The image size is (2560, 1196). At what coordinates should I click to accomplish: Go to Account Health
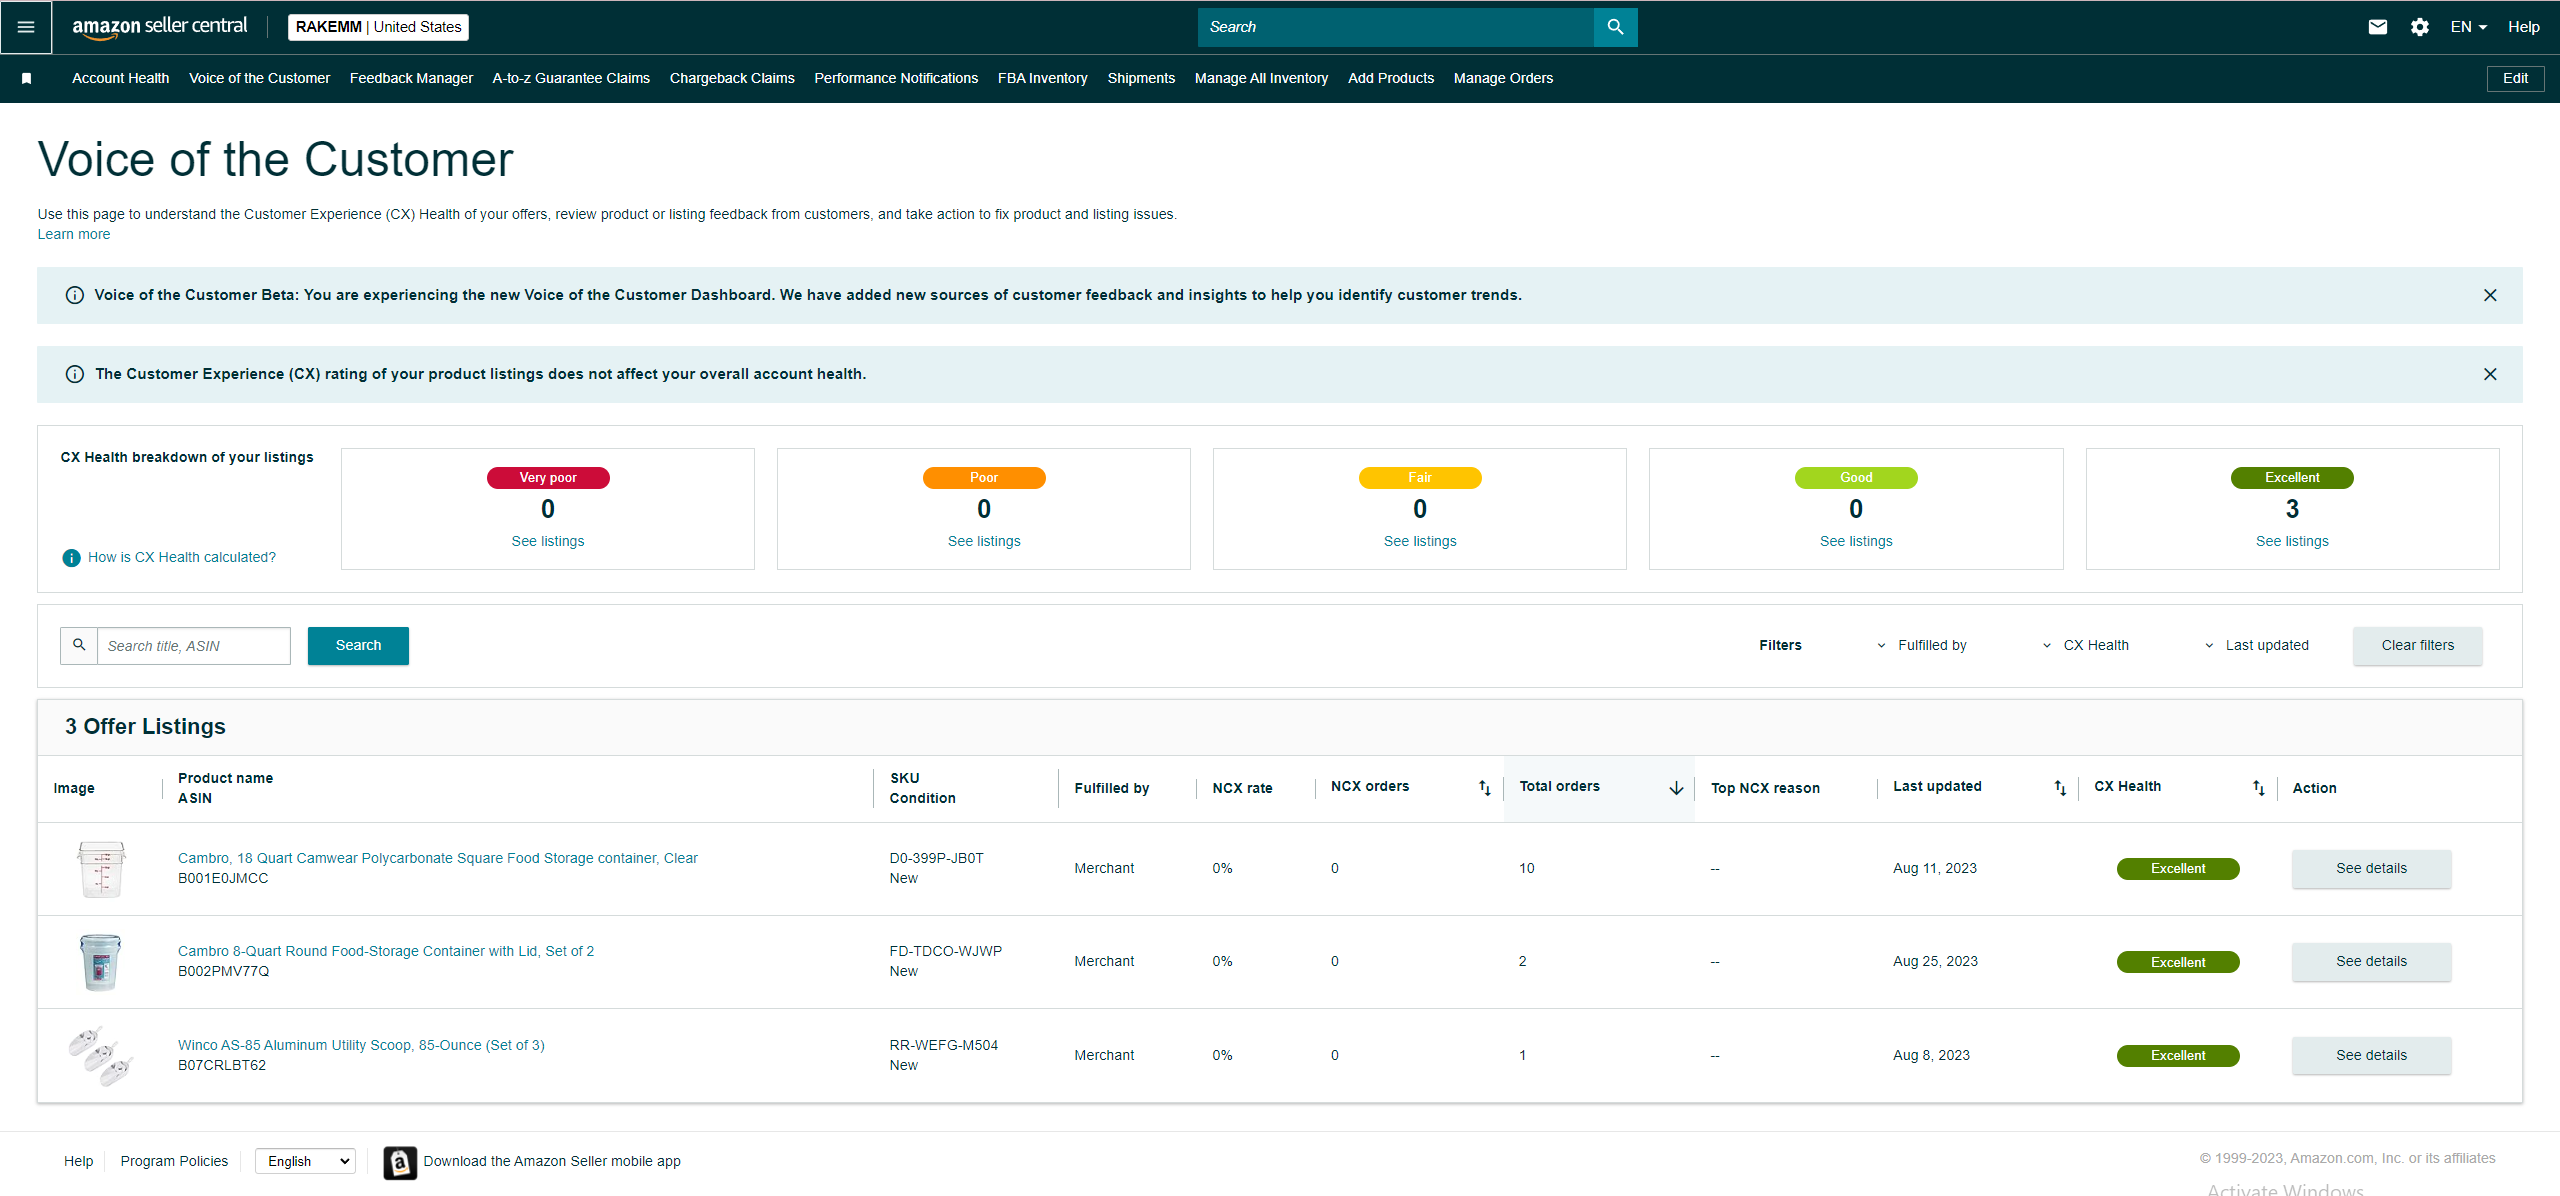pyautogui.click(x=121, y=78)
